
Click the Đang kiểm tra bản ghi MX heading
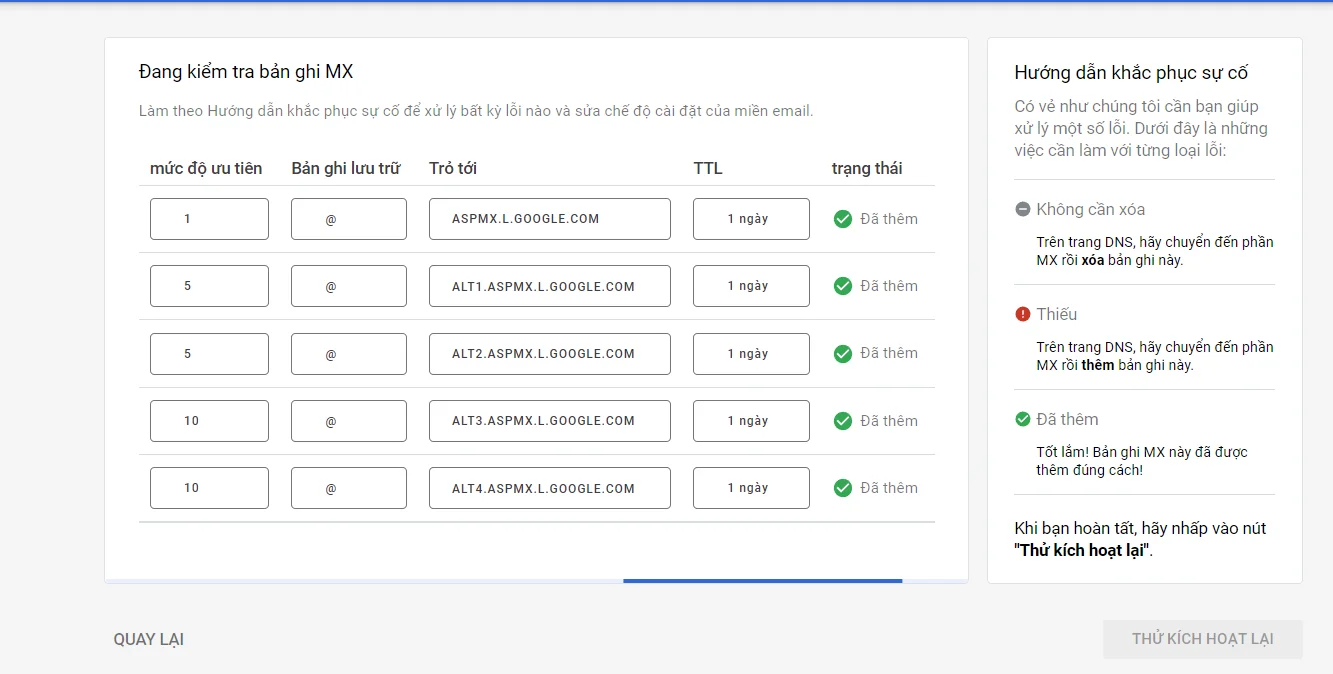(x=246, y=72)
